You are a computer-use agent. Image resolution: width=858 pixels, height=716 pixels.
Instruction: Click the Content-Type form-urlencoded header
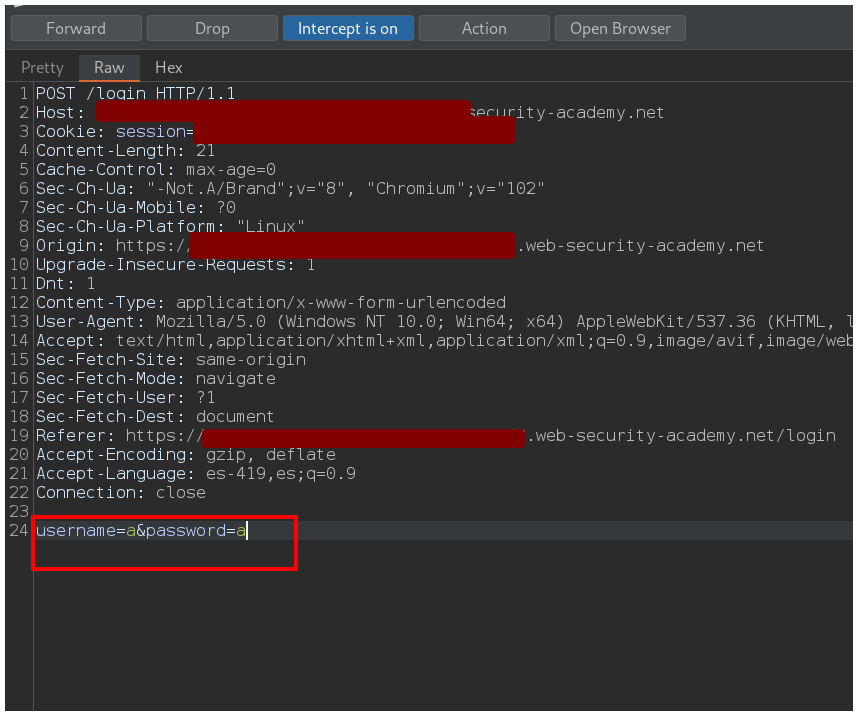click(270, 303)
